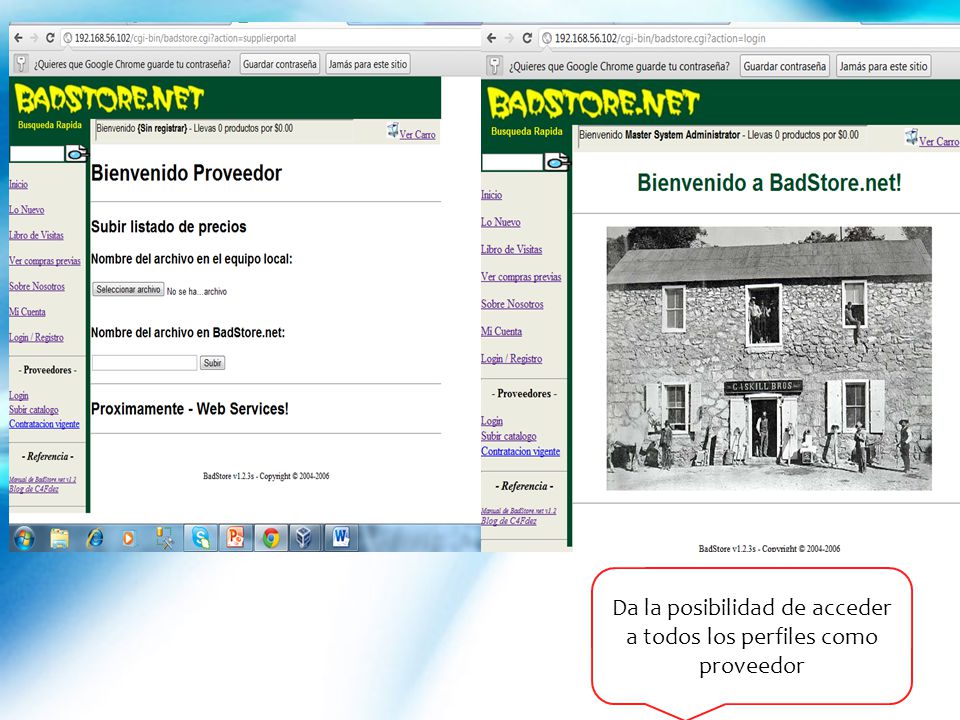
Task: Click forward arrow in the right login window
Action: coord(509,38)
